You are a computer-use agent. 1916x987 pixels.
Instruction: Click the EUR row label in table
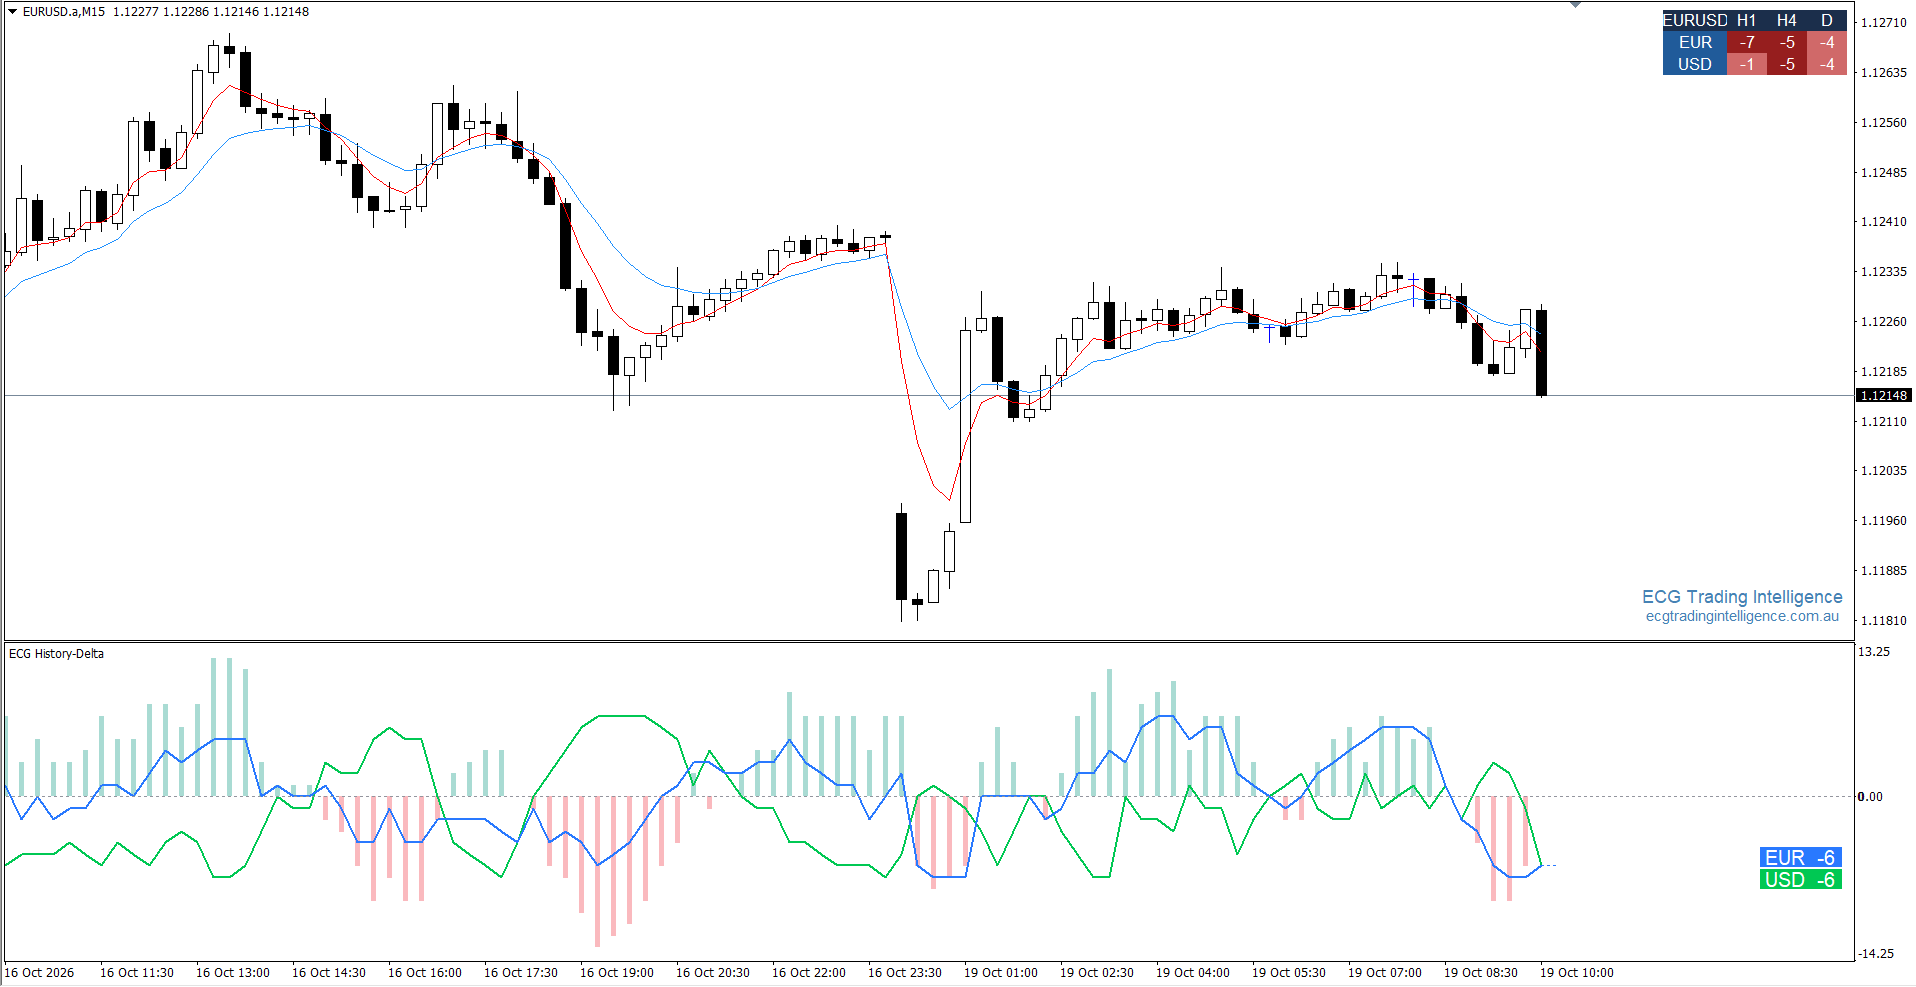1695,42
